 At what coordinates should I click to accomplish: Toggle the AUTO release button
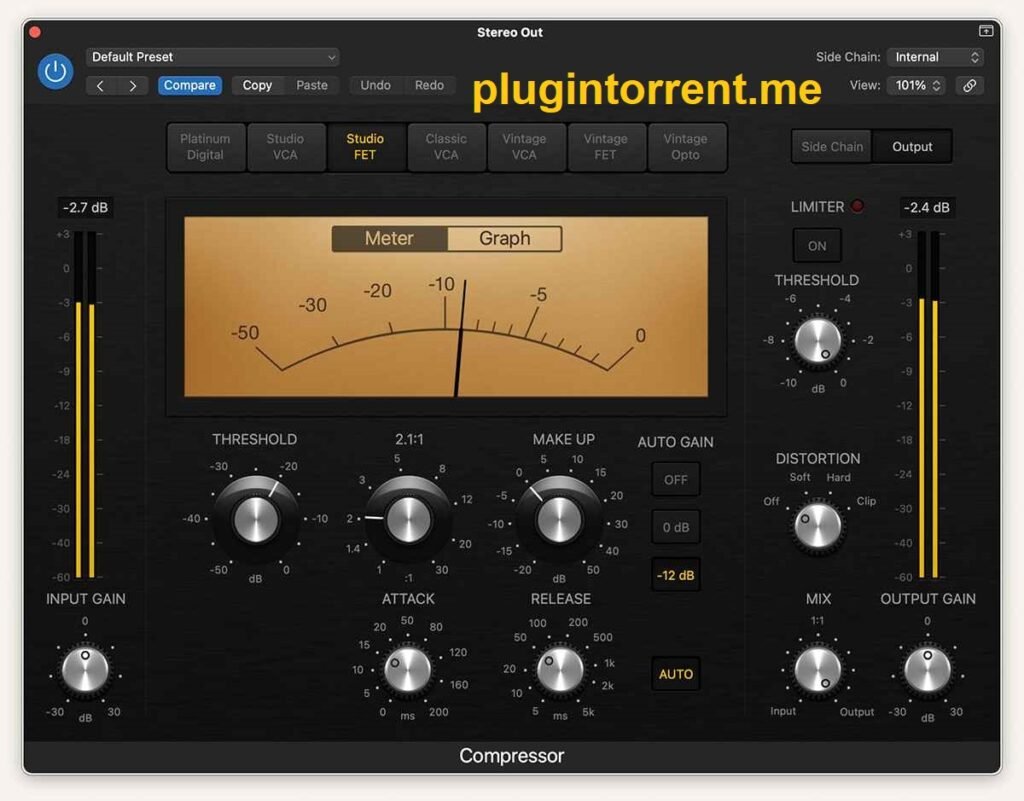coord(676,674)
